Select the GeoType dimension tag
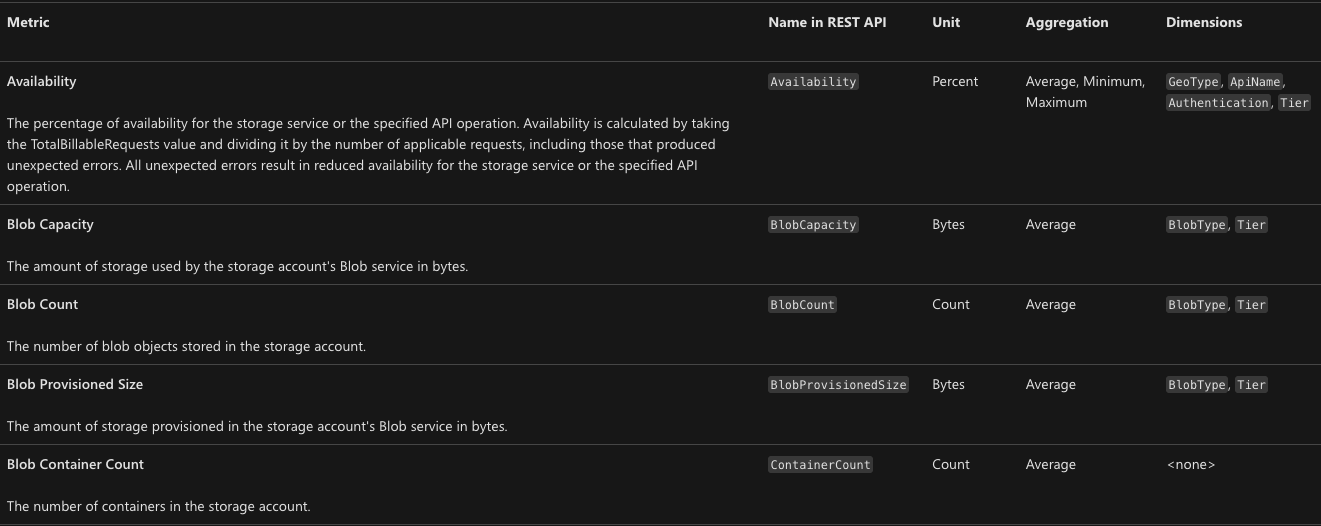 coord(1193,82)
